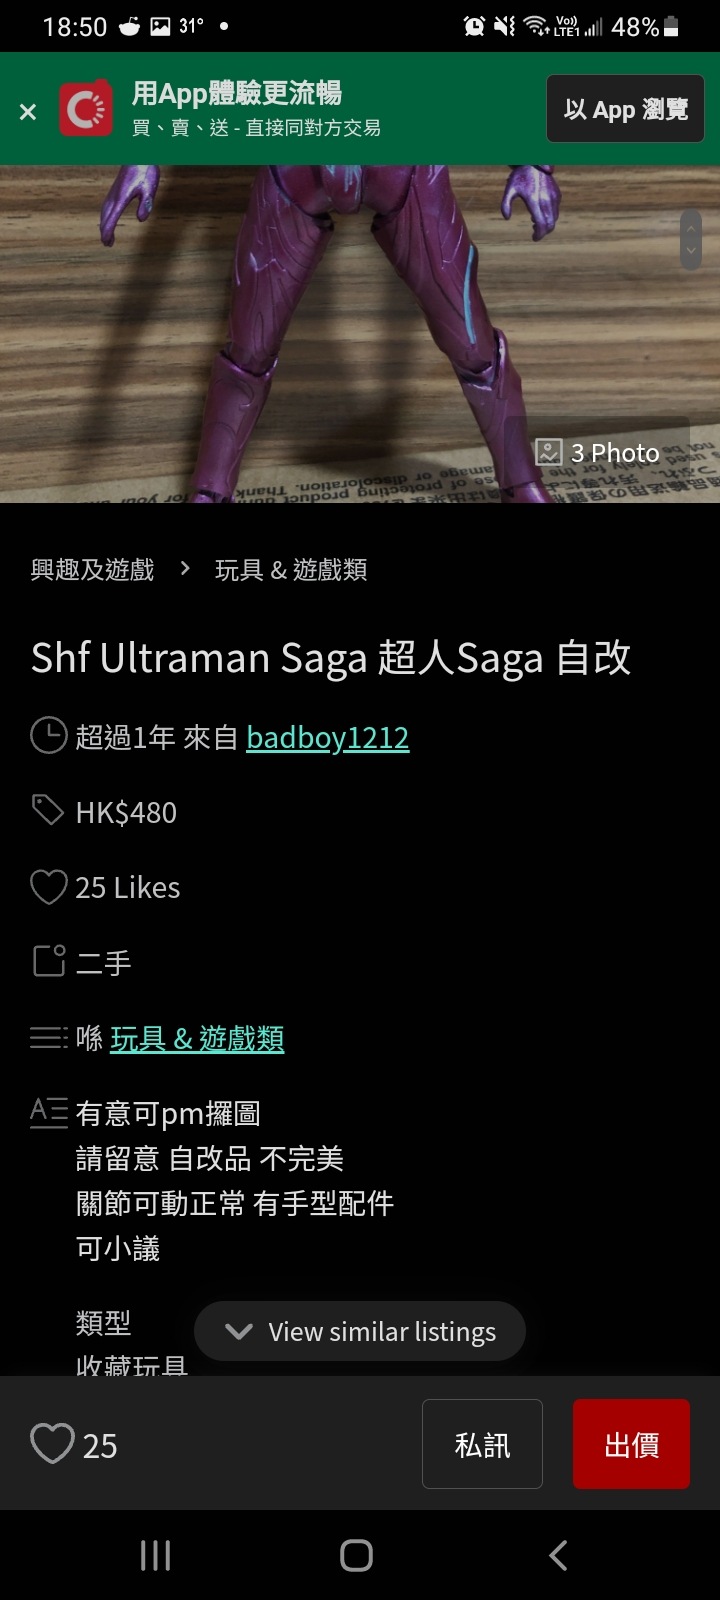
Task: Toggle the heart icon beside 25 Likes
Action: pos(48,887)
